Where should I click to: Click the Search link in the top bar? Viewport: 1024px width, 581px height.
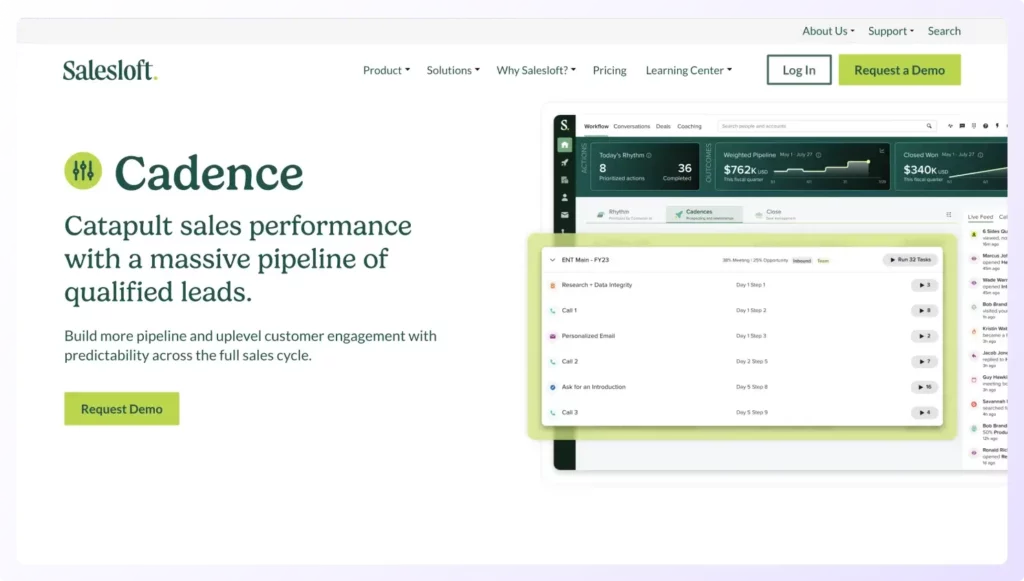pyautogui.click(x=944, y=31)
